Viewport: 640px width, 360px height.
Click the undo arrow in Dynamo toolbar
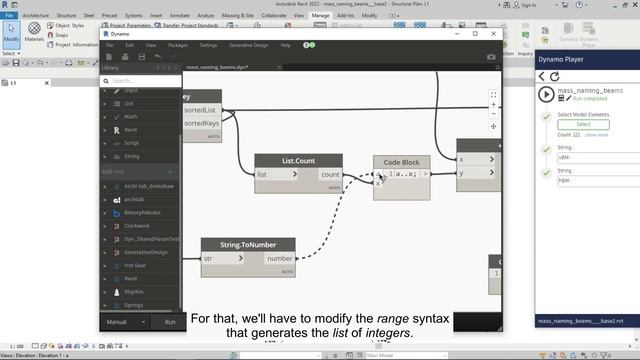coord(158,57)
